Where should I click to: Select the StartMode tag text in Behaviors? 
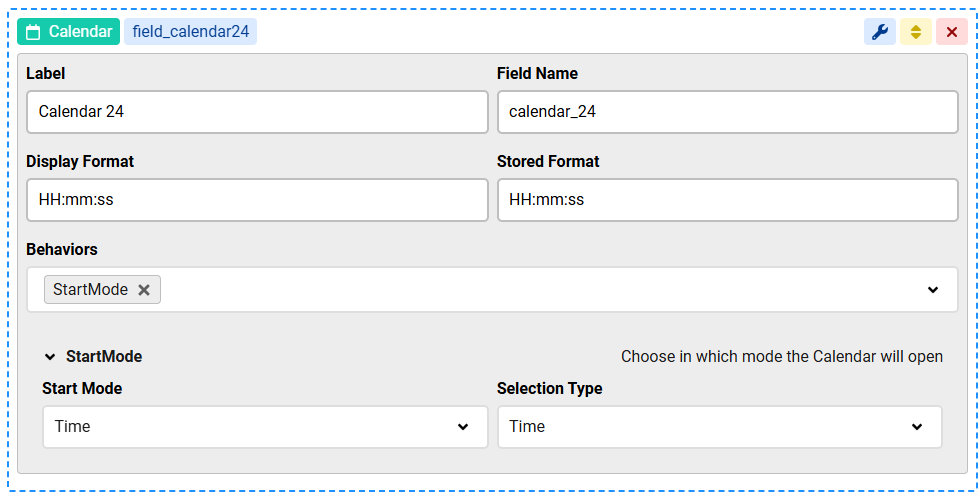tap(91, 290)
